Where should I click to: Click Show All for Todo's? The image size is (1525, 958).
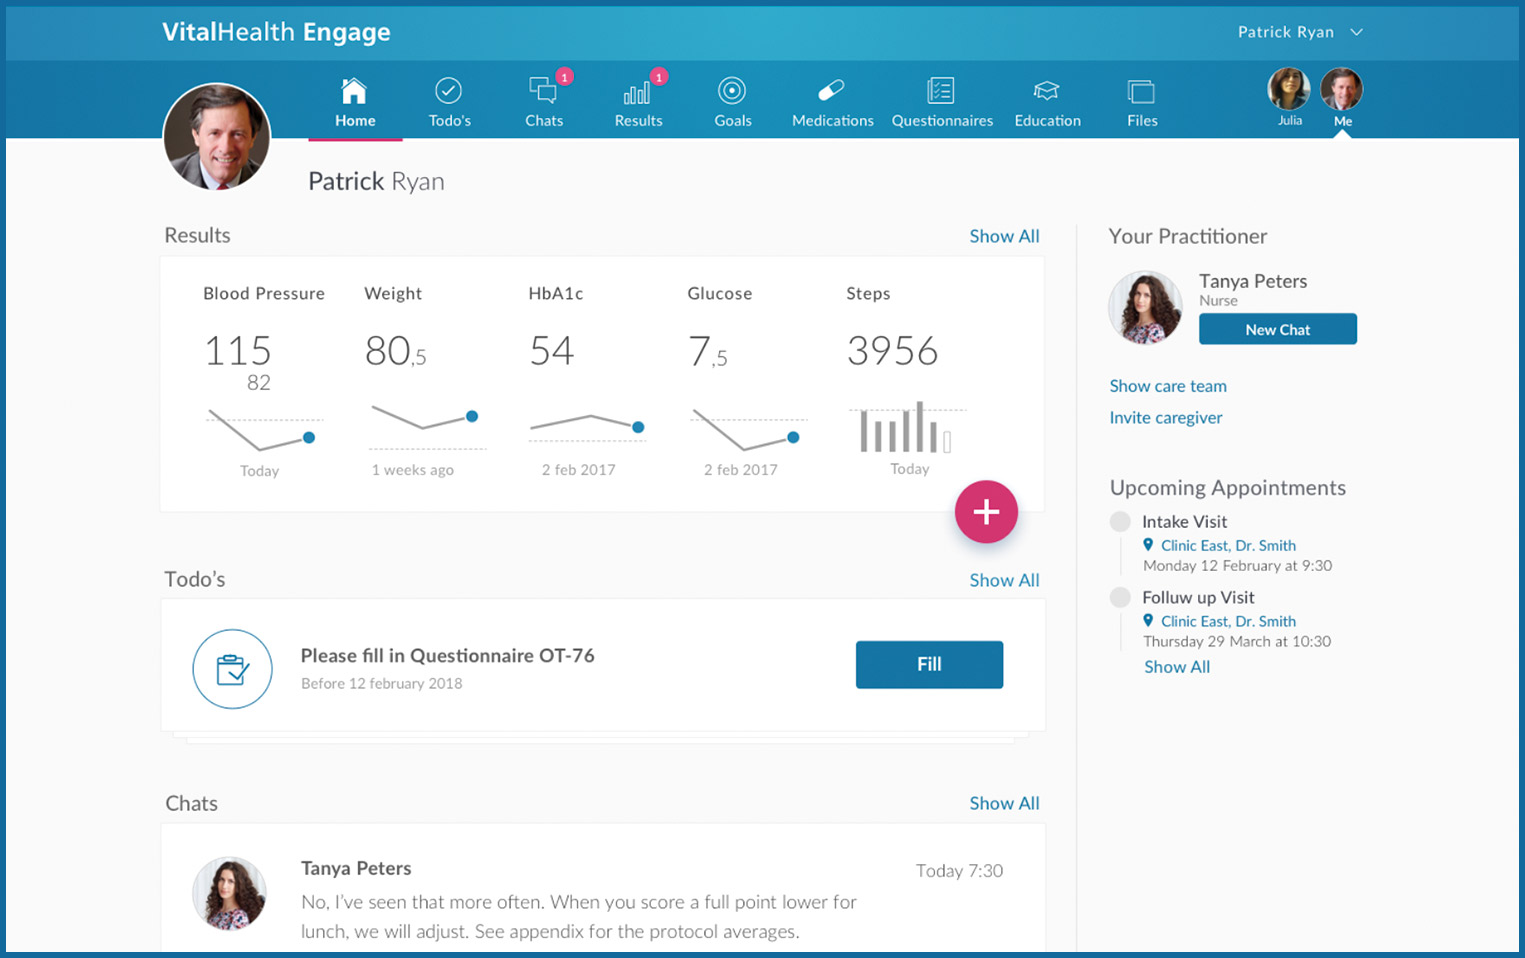click(x=1004, y=580)
